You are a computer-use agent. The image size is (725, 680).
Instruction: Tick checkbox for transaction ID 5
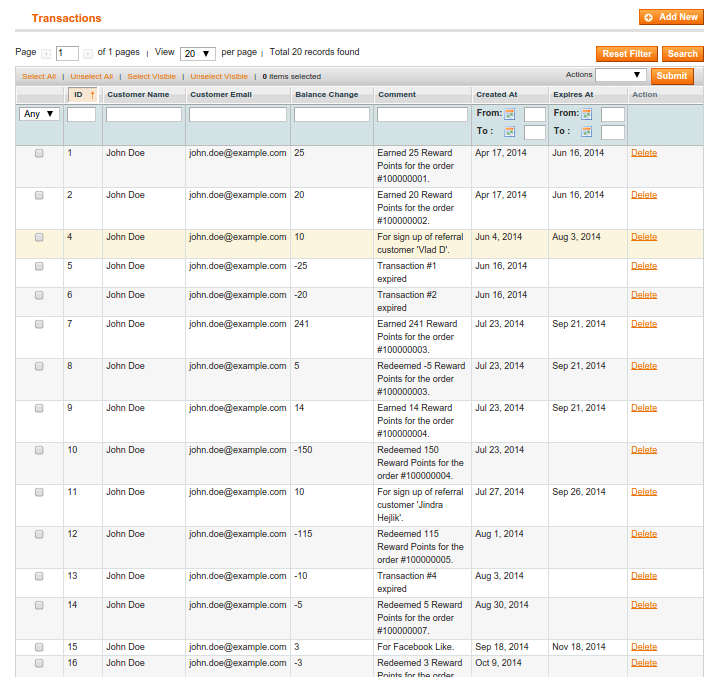(39, 266)
